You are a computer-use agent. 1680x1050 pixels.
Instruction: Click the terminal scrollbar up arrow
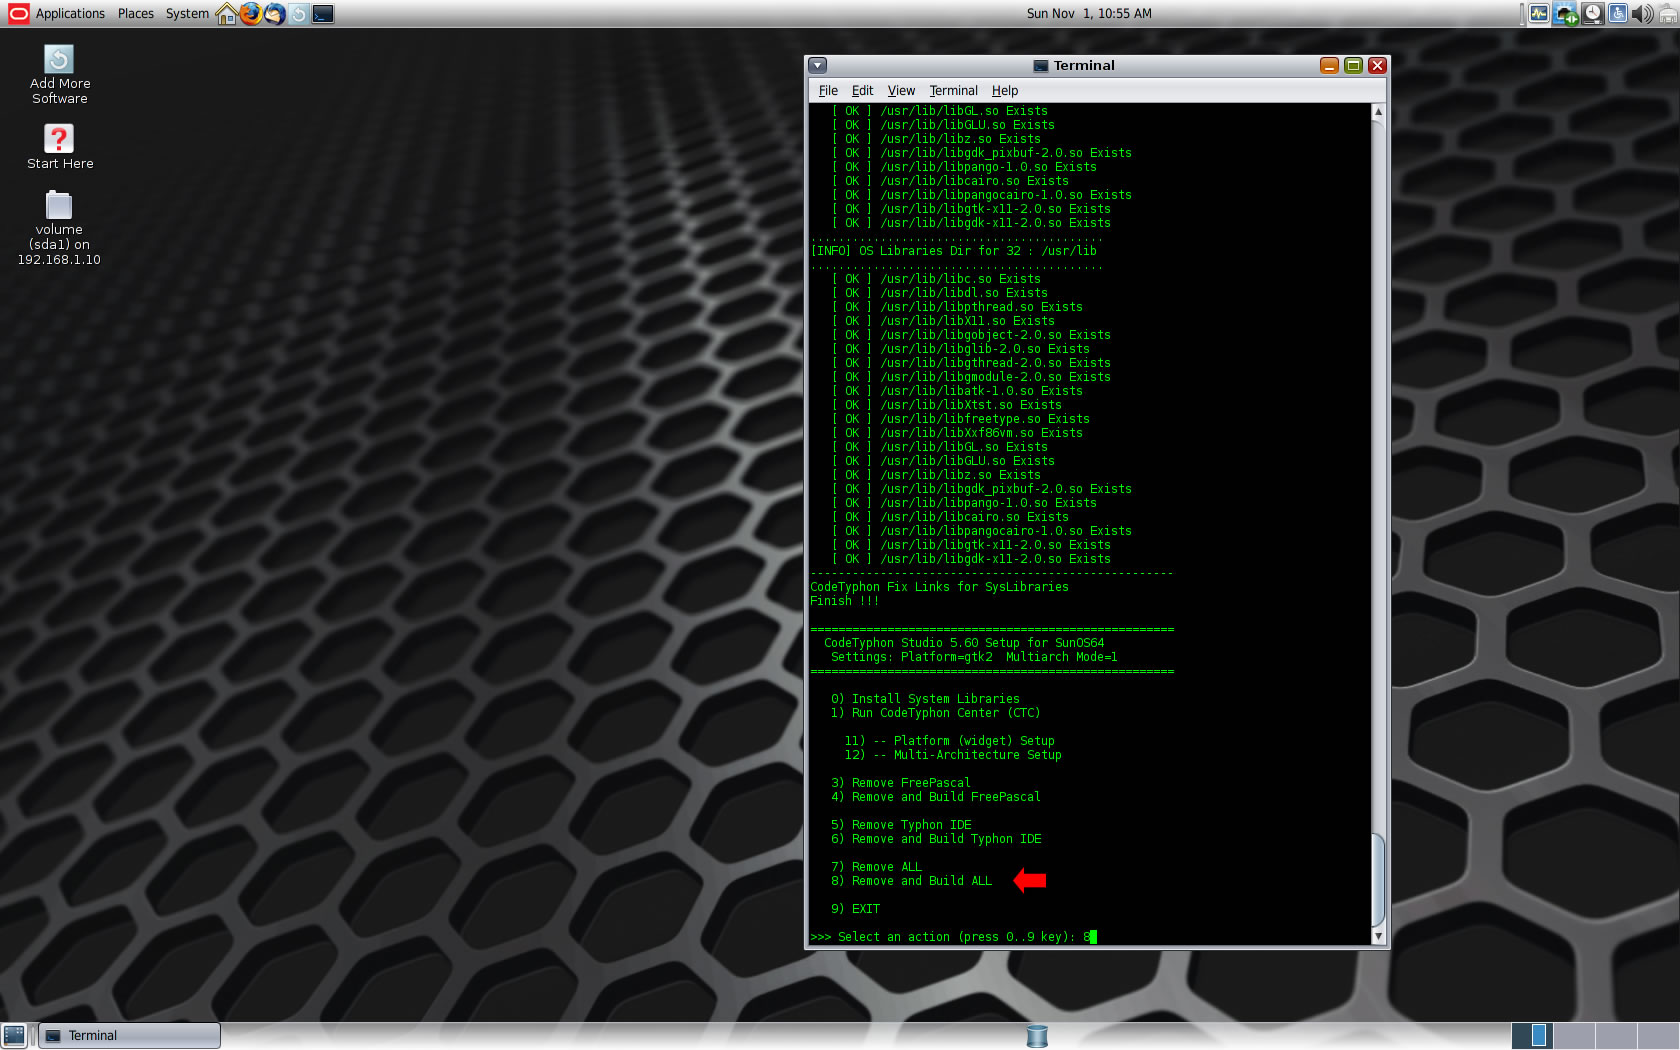coord(1378,112)
